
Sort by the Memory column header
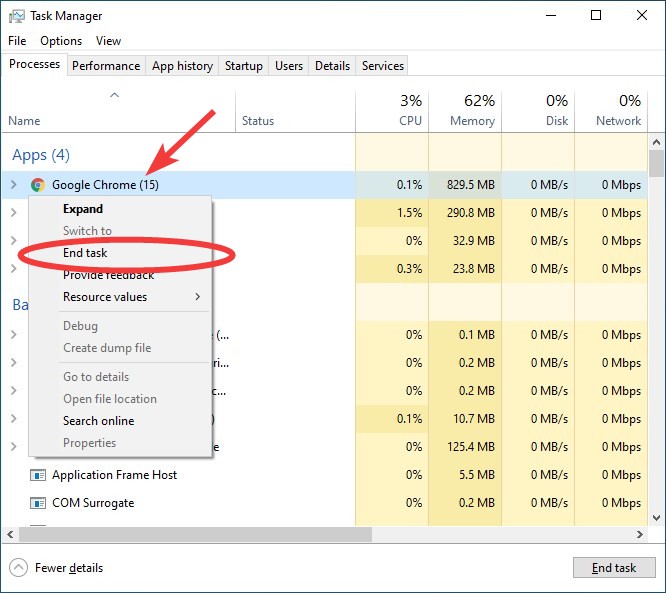465,111
